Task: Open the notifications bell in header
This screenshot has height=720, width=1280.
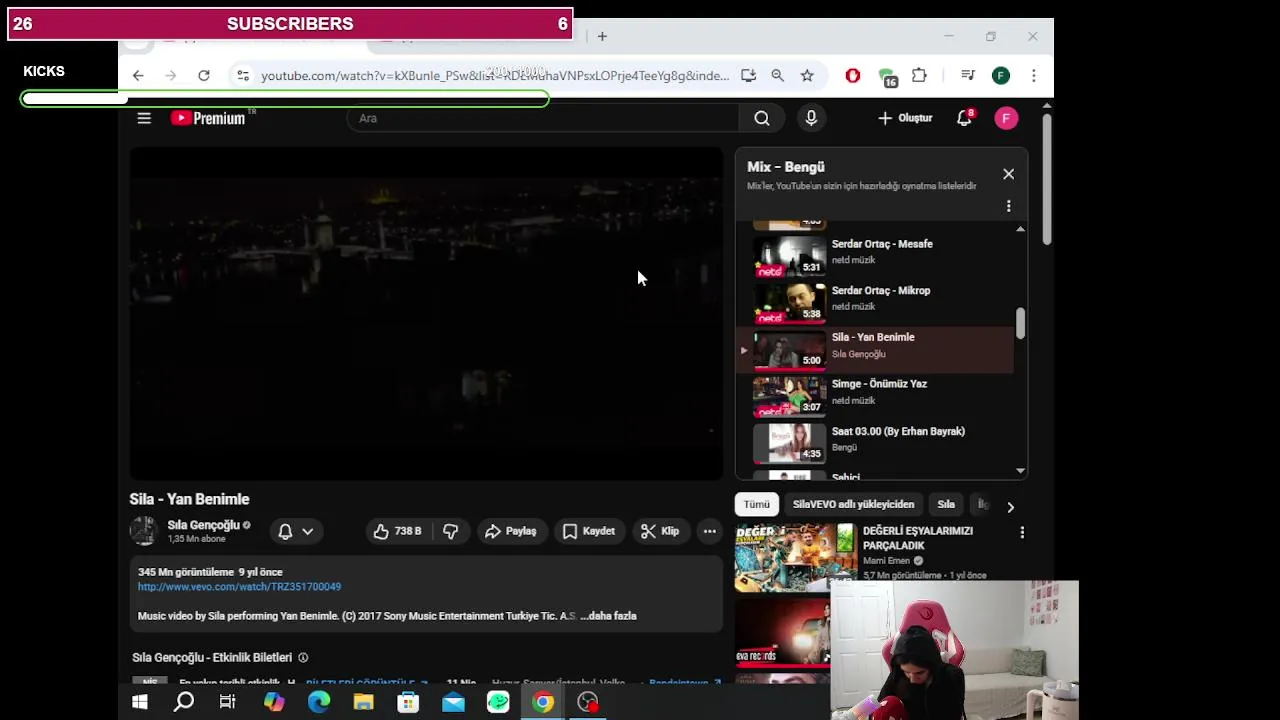Action: click(964, 118)
